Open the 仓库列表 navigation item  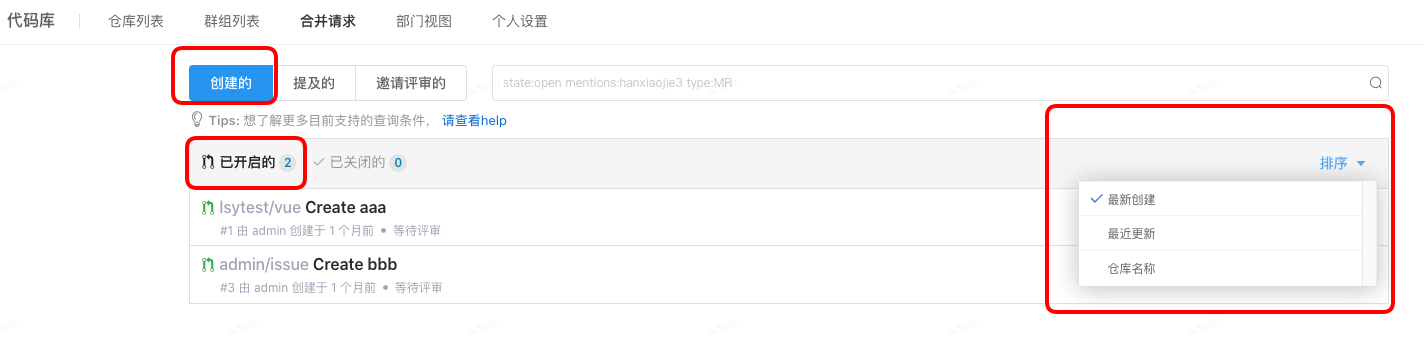[x=136, y=21]
